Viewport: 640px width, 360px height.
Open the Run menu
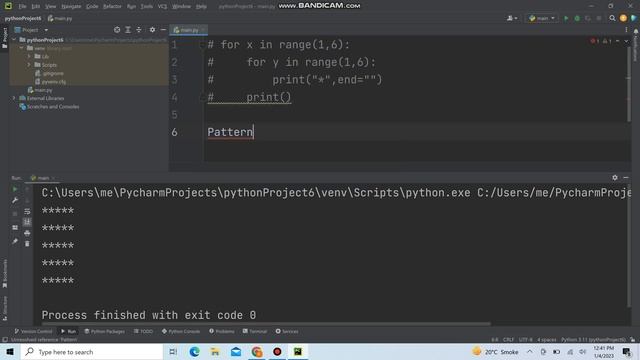click(x=131, y=7)
